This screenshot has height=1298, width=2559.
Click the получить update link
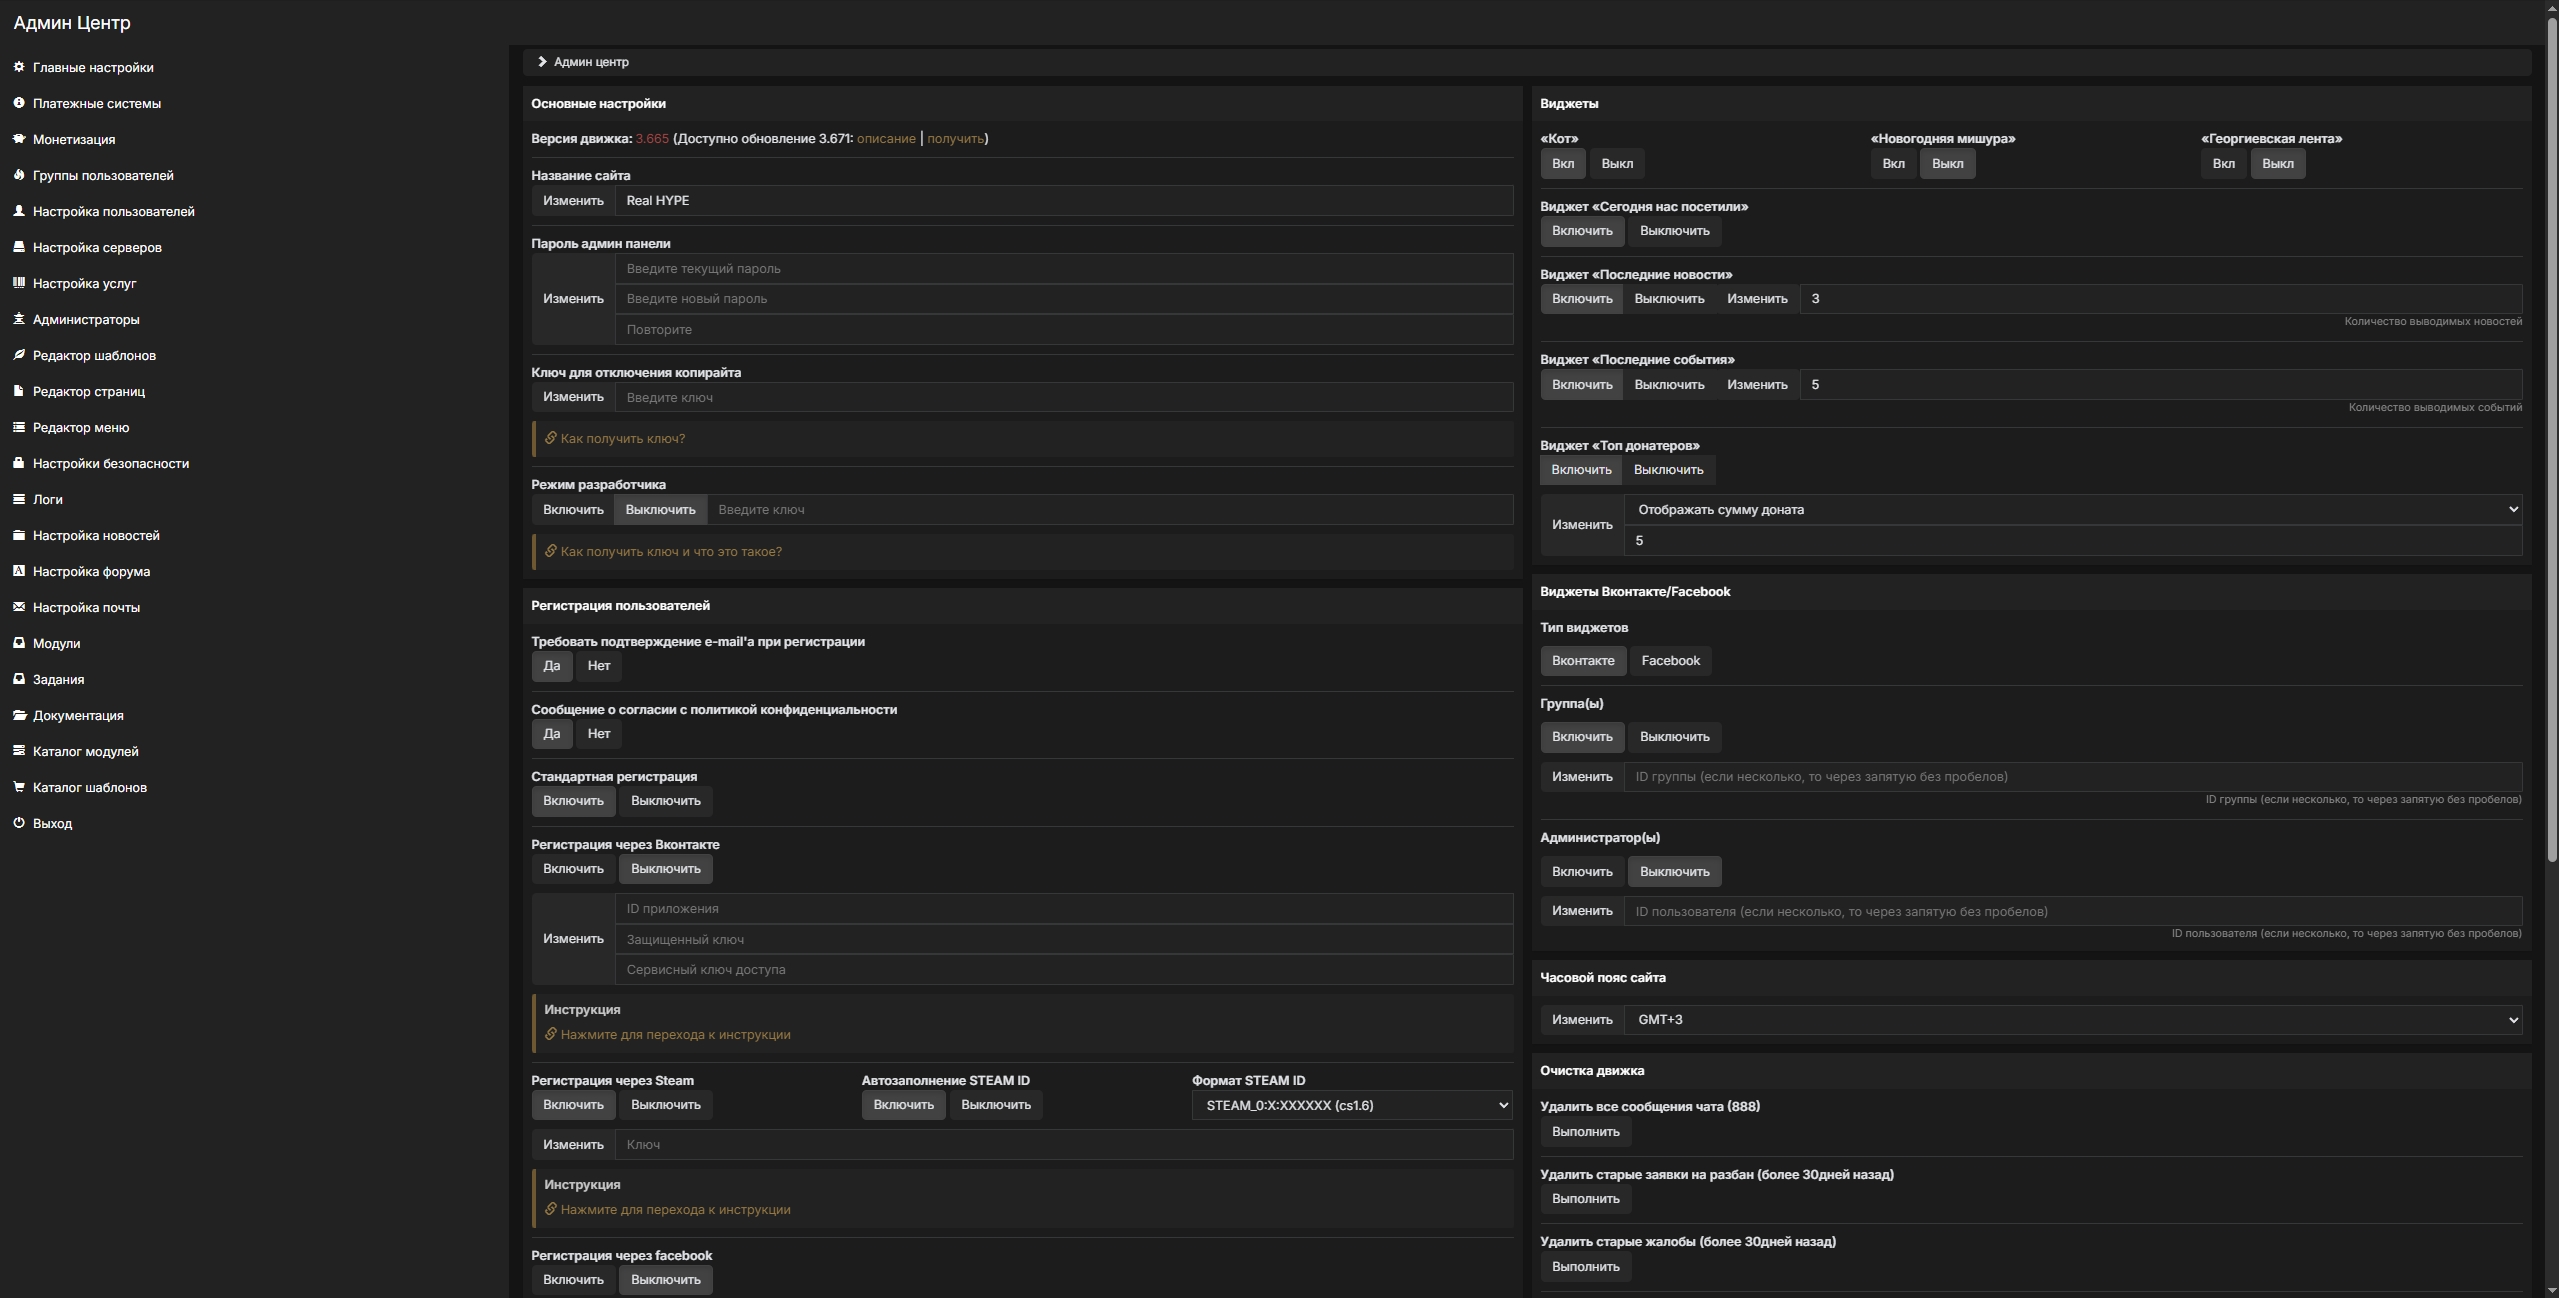point(954,139)
